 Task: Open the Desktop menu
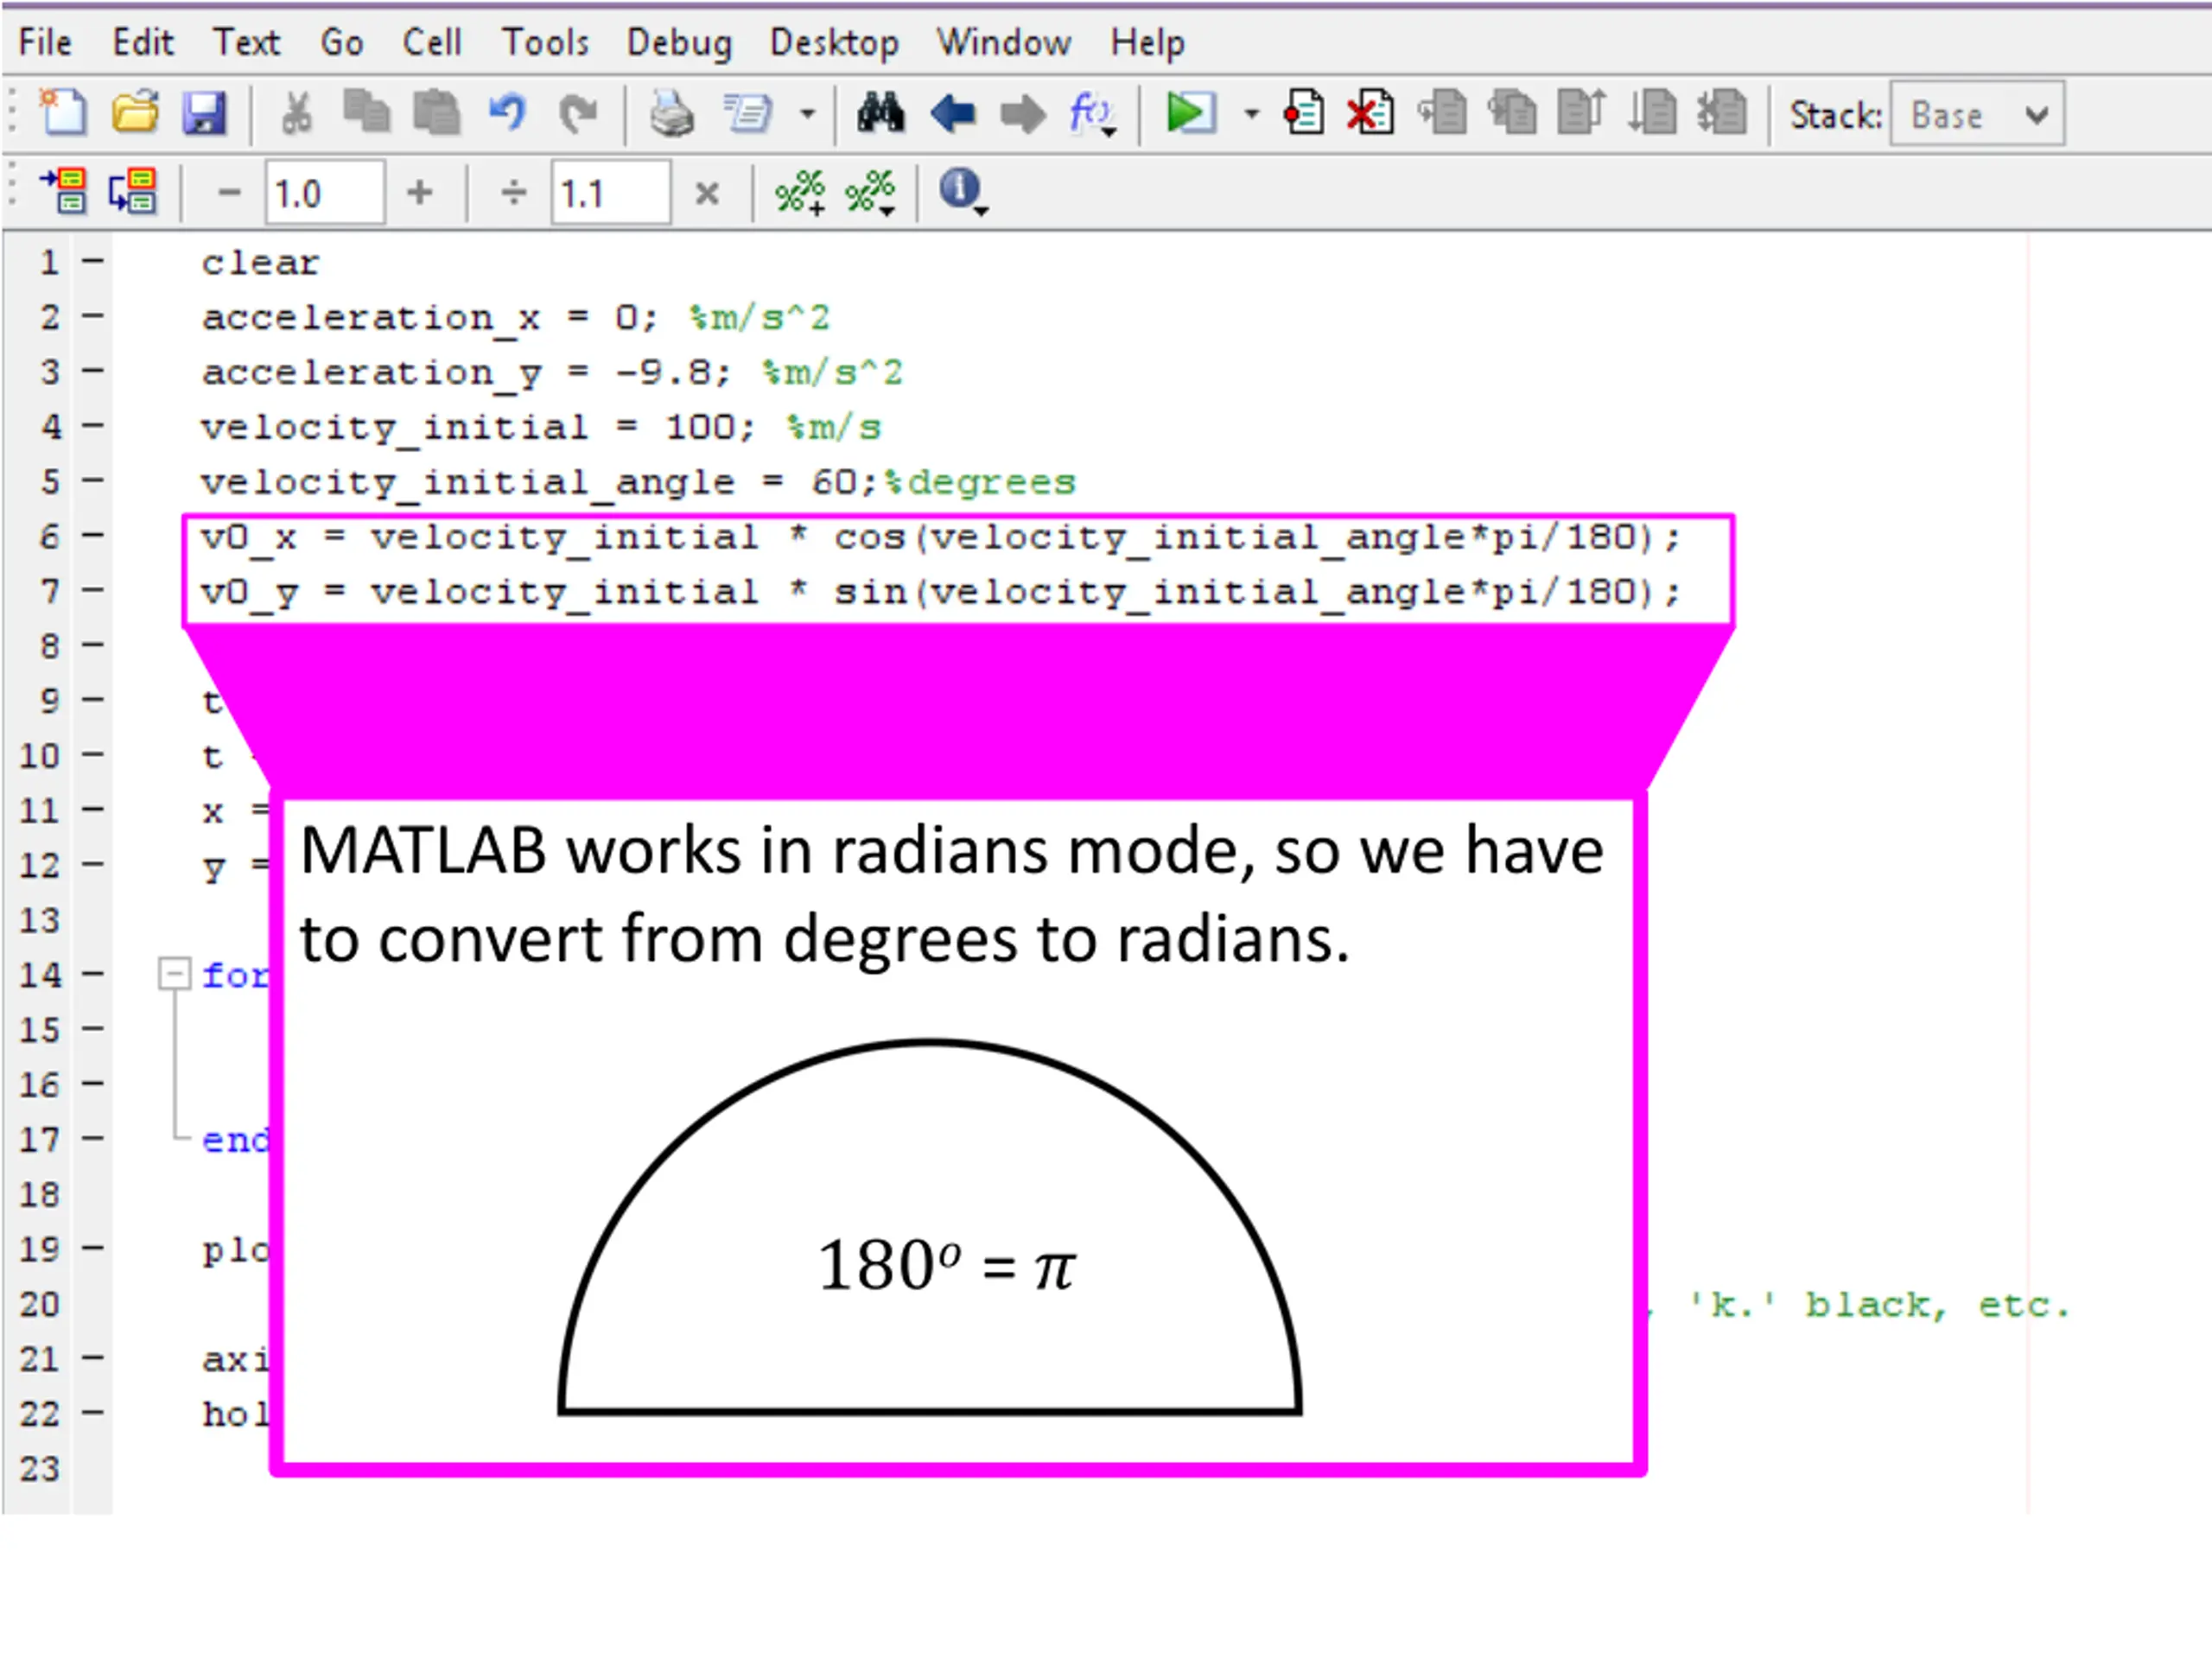[834, 43]
